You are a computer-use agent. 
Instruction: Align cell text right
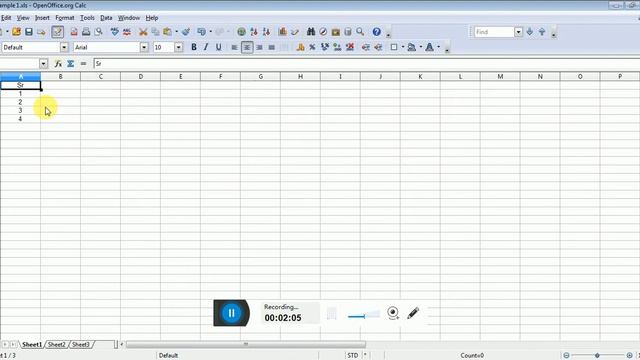[x=259, y=47]
